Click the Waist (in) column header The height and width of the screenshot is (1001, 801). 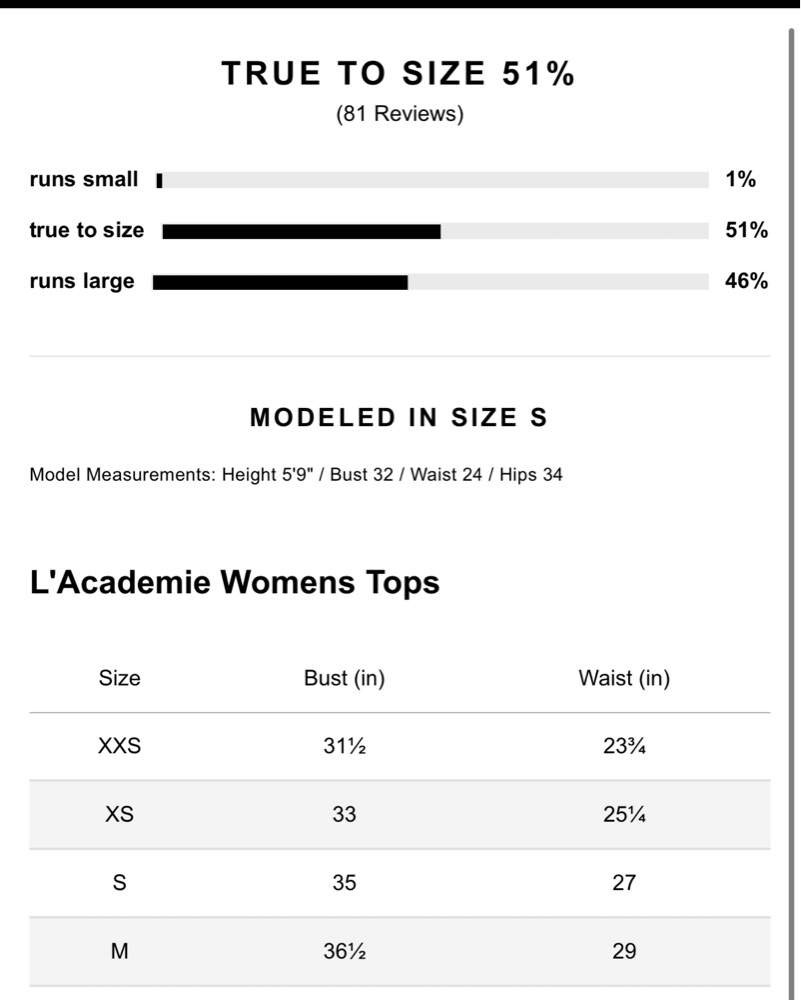coord(624,678)
